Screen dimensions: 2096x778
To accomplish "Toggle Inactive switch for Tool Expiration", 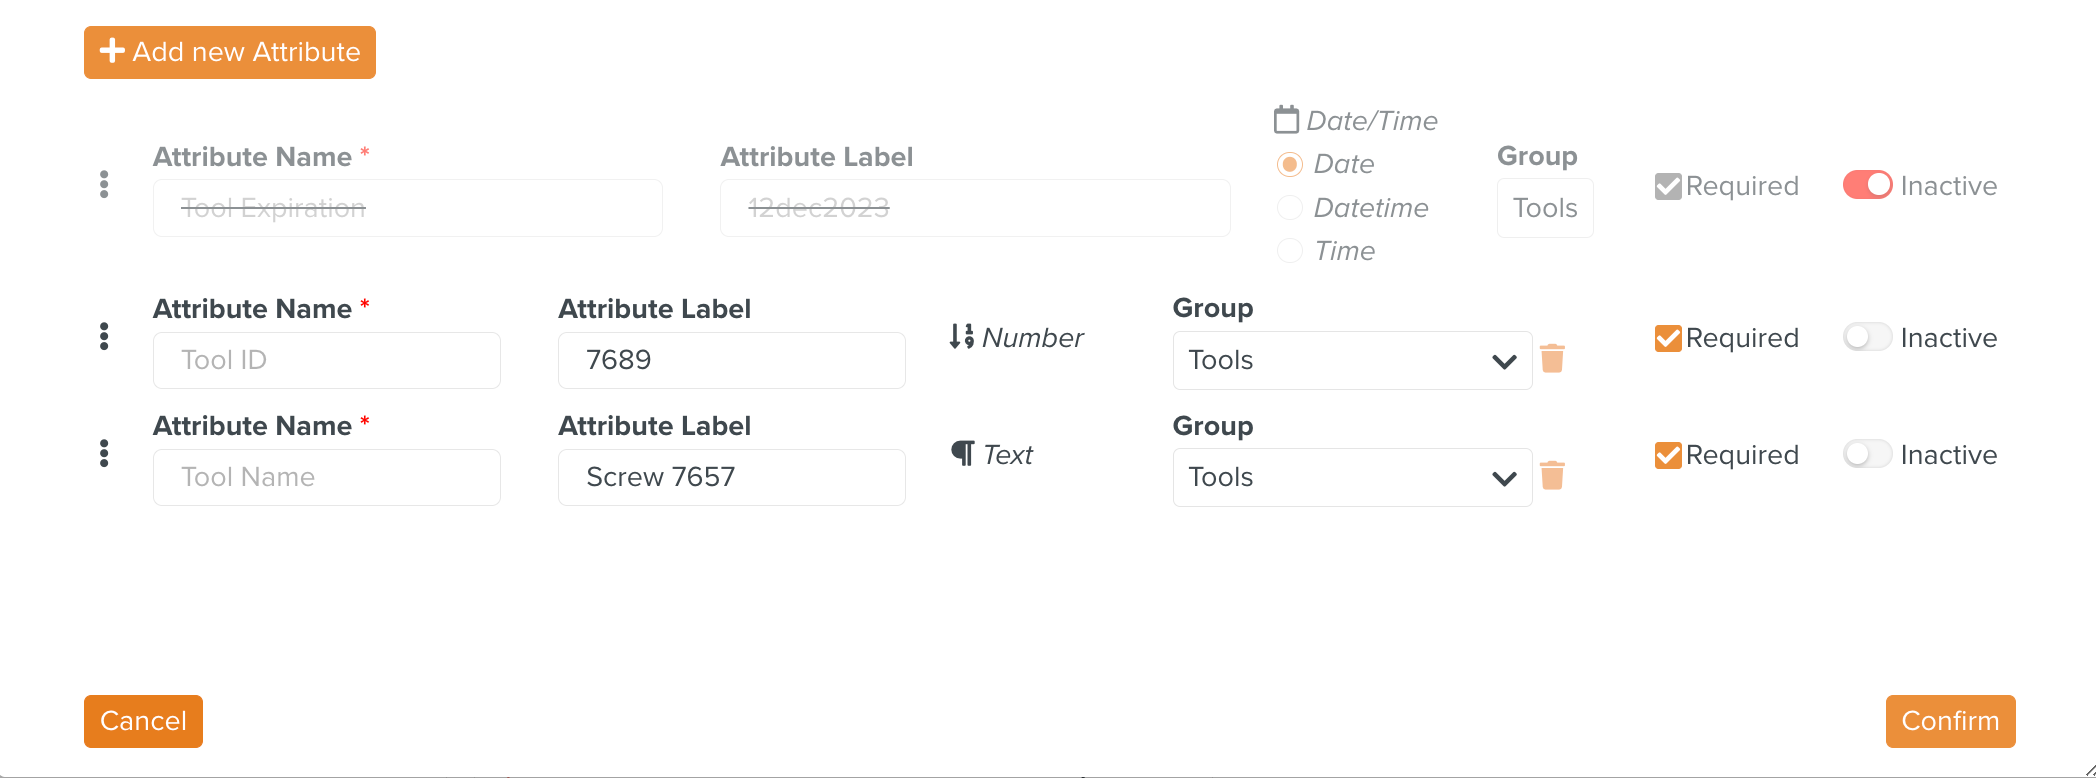I will click(1867, 185).
